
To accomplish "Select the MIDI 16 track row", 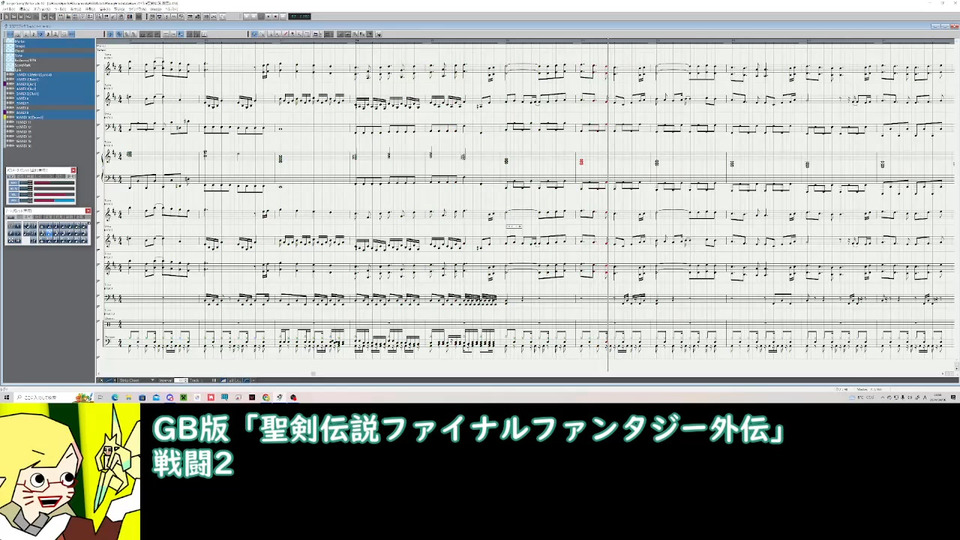I will 50,146.
